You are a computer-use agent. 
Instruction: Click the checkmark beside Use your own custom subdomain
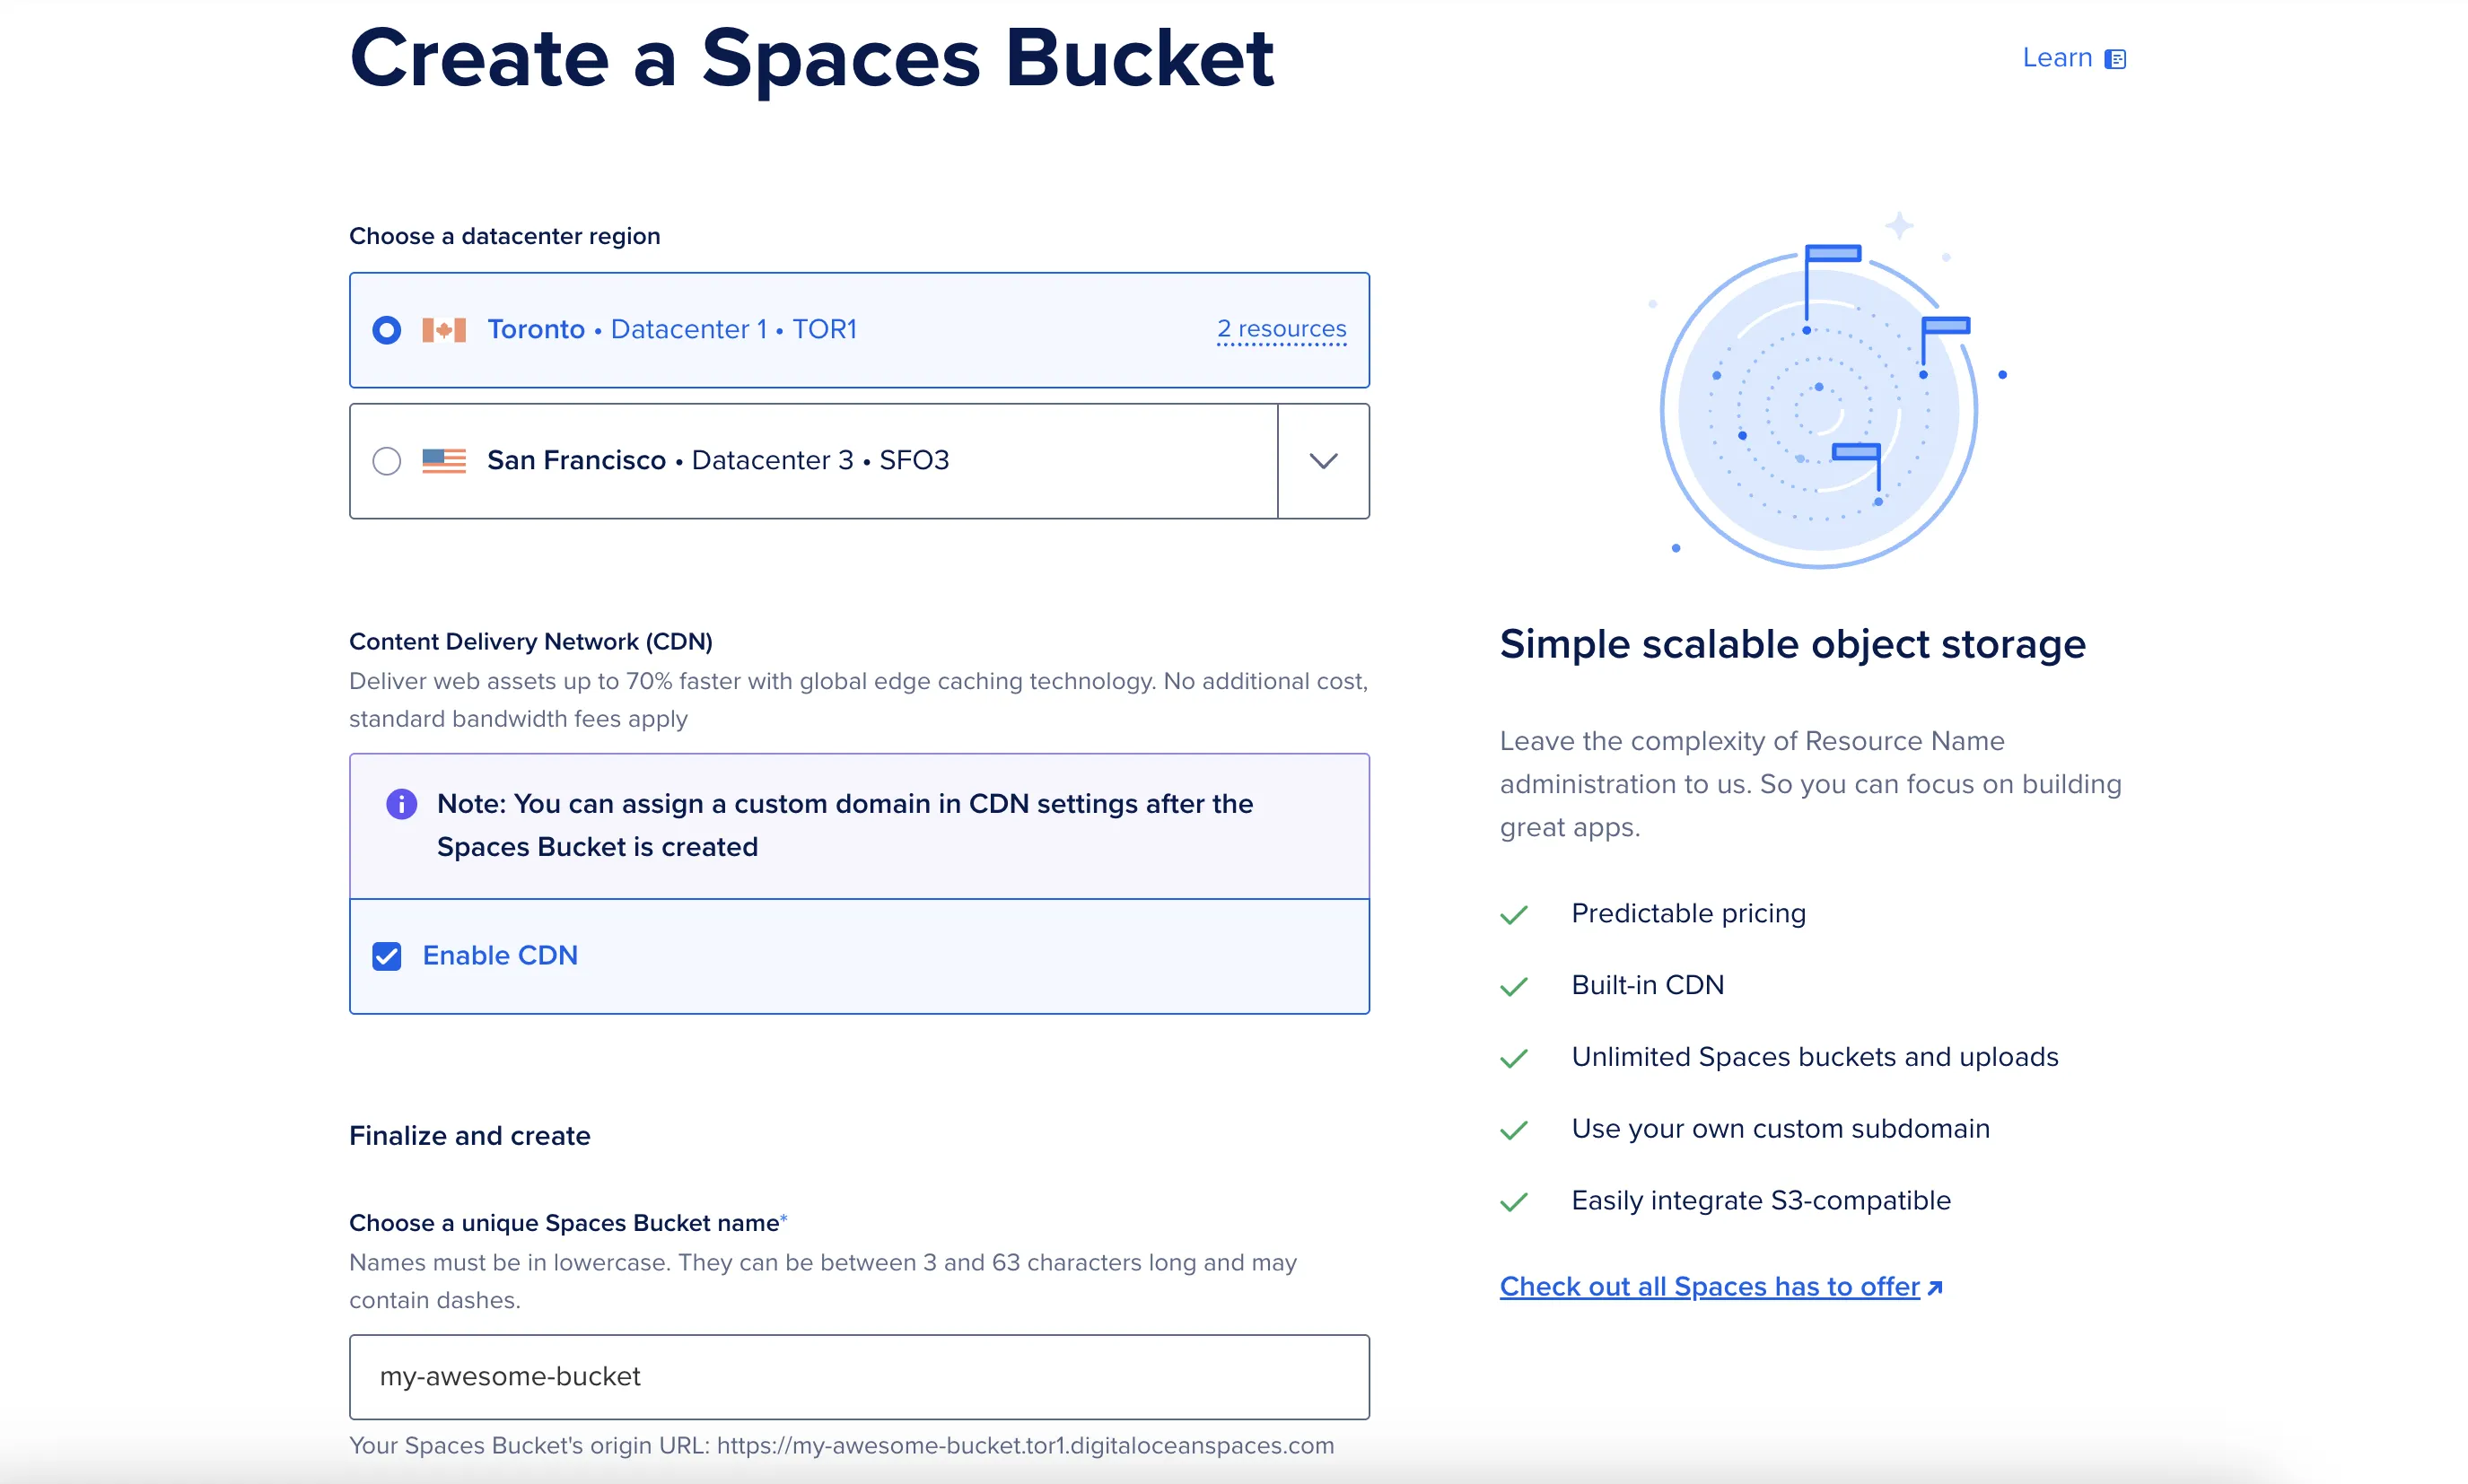tap(1514, 1130)
